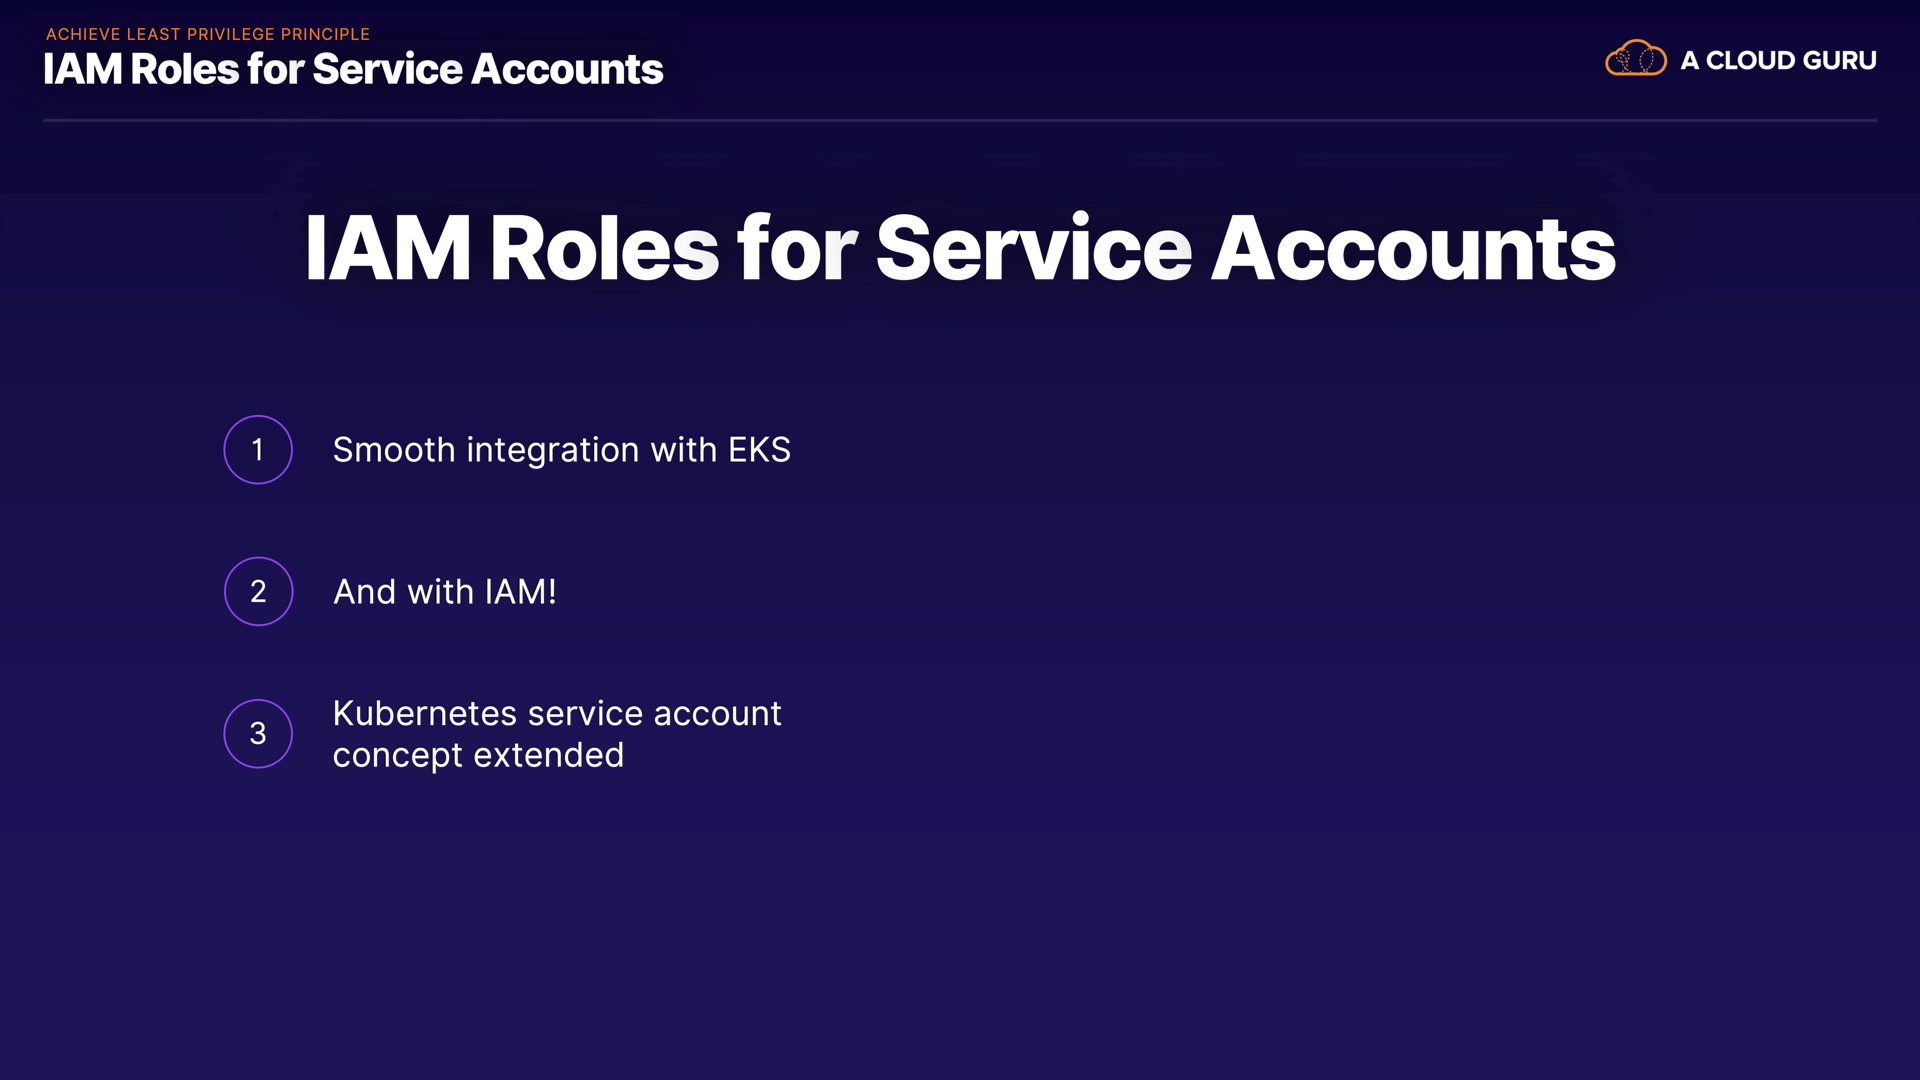The width and height of the screenshot is (1920, 1080).
Task: Click the number 3 circle icon
Action: coord(258,734)
